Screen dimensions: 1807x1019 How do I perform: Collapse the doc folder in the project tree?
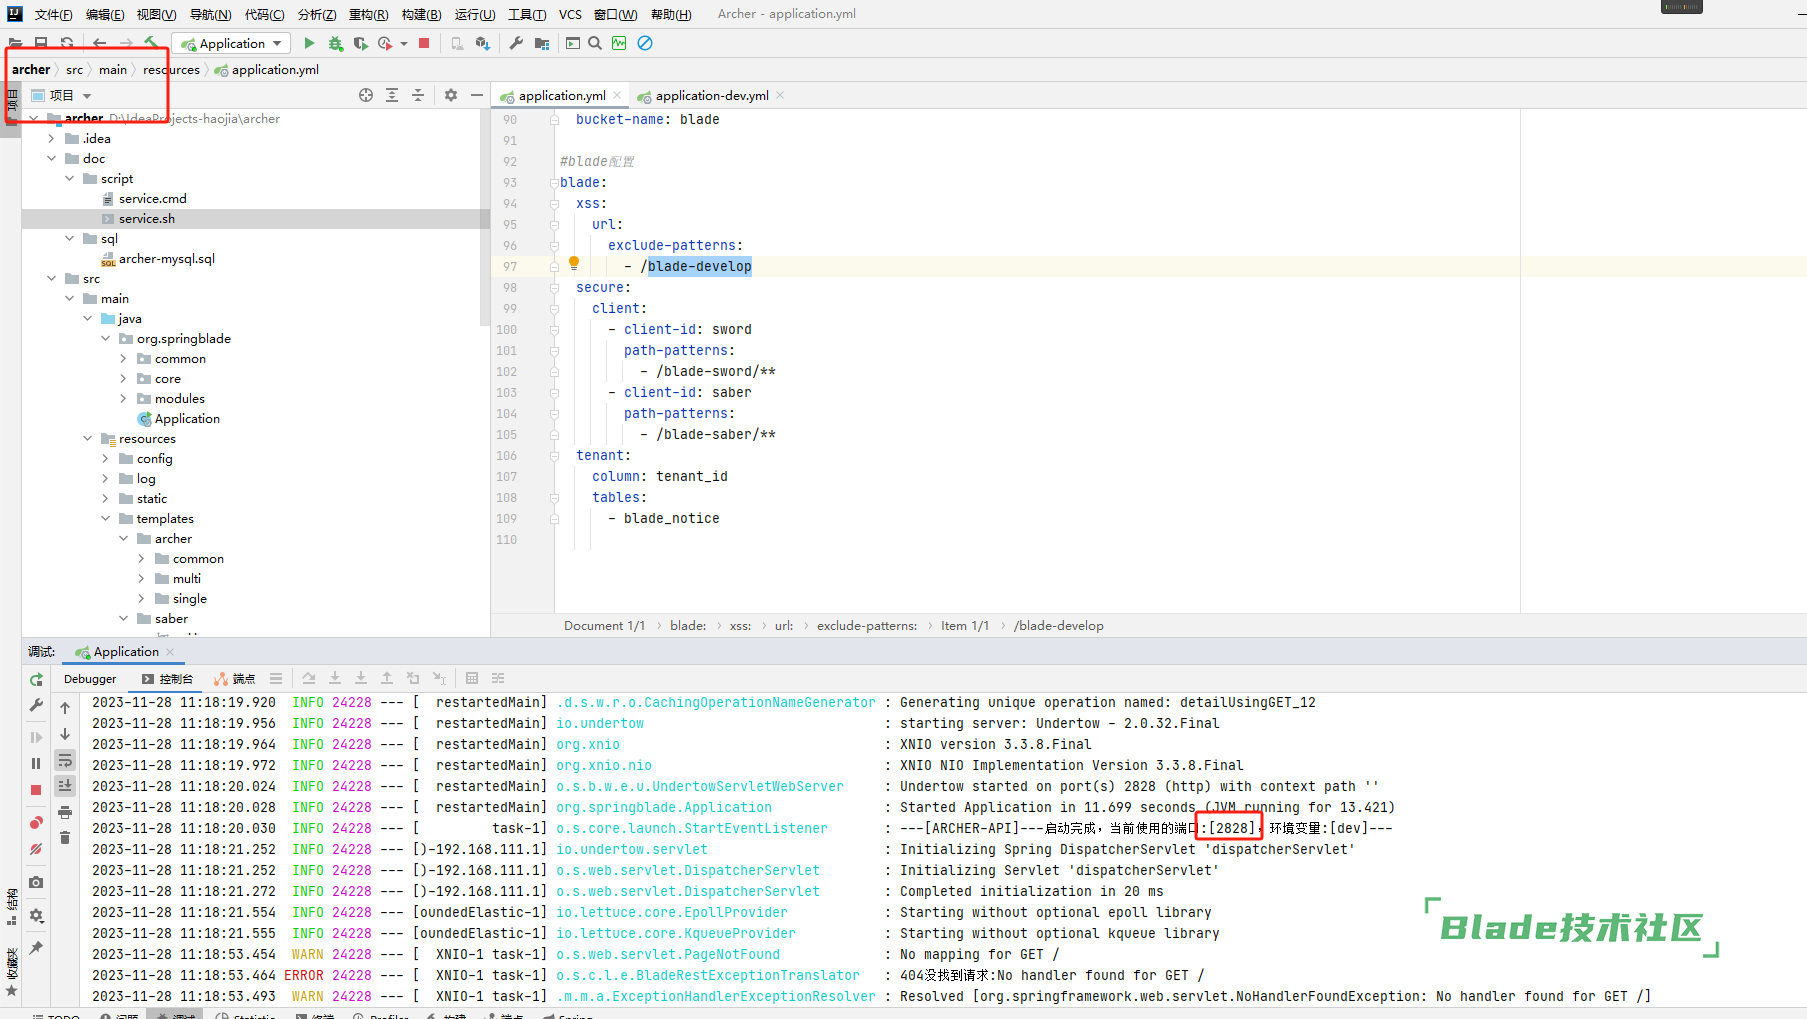(x=52, y=158)
